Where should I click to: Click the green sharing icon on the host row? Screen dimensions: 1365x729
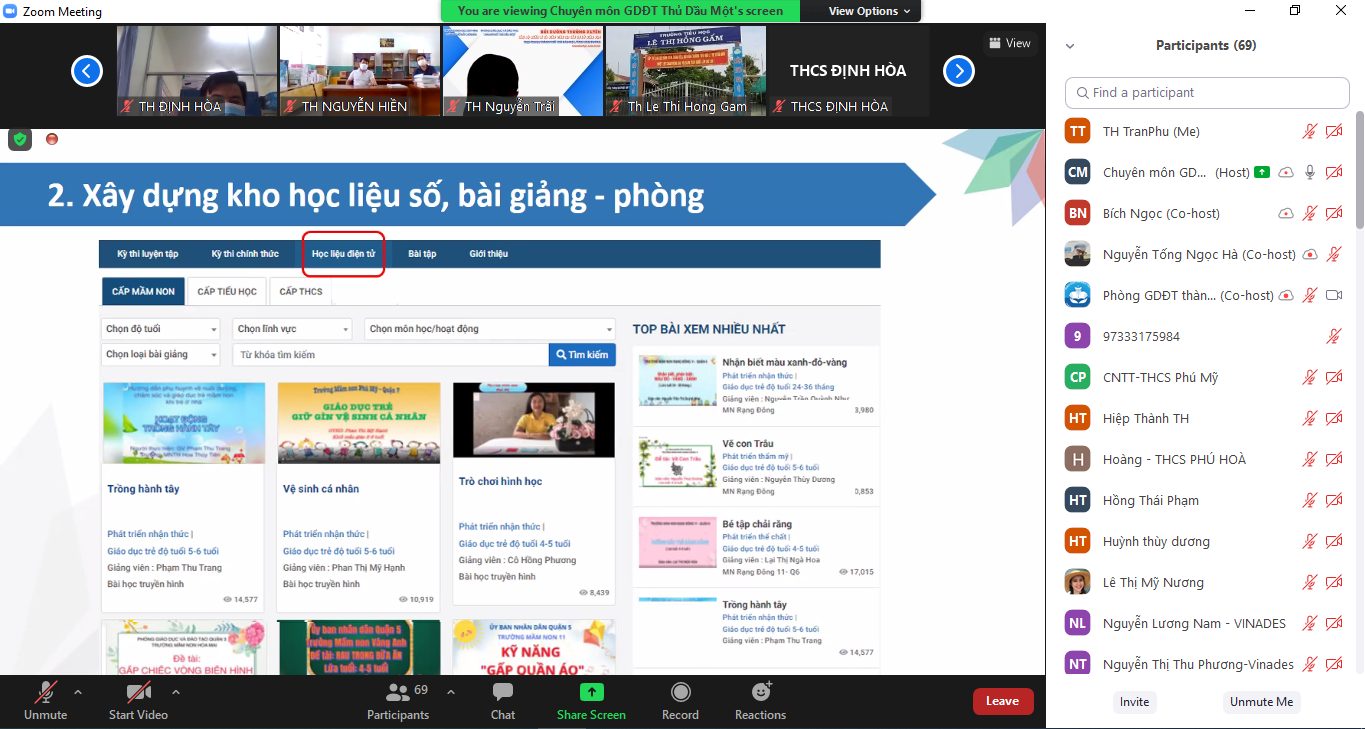pos(1262,172)
